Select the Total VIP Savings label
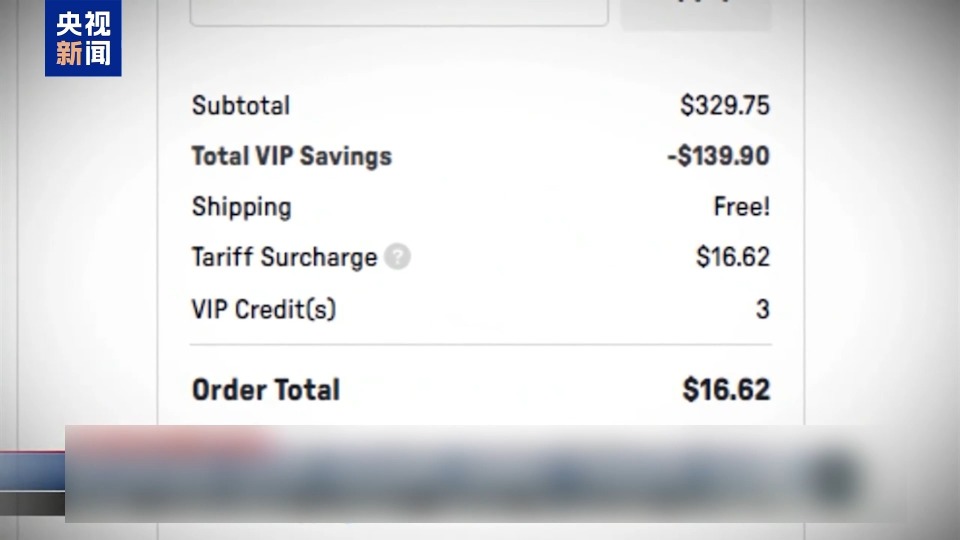 click(x=291, y=156)
